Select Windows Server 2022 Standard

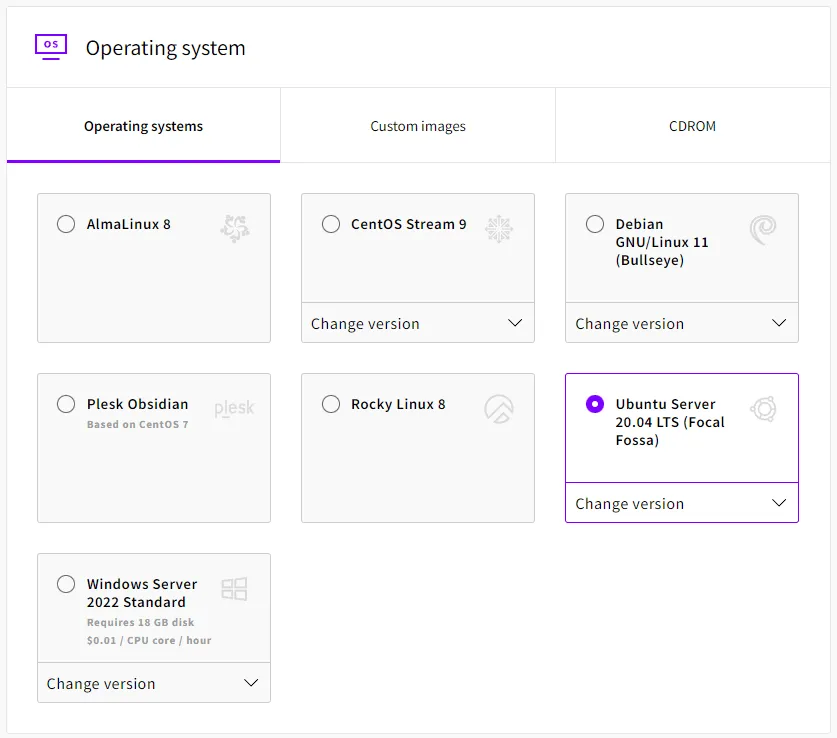pos(66,584)
